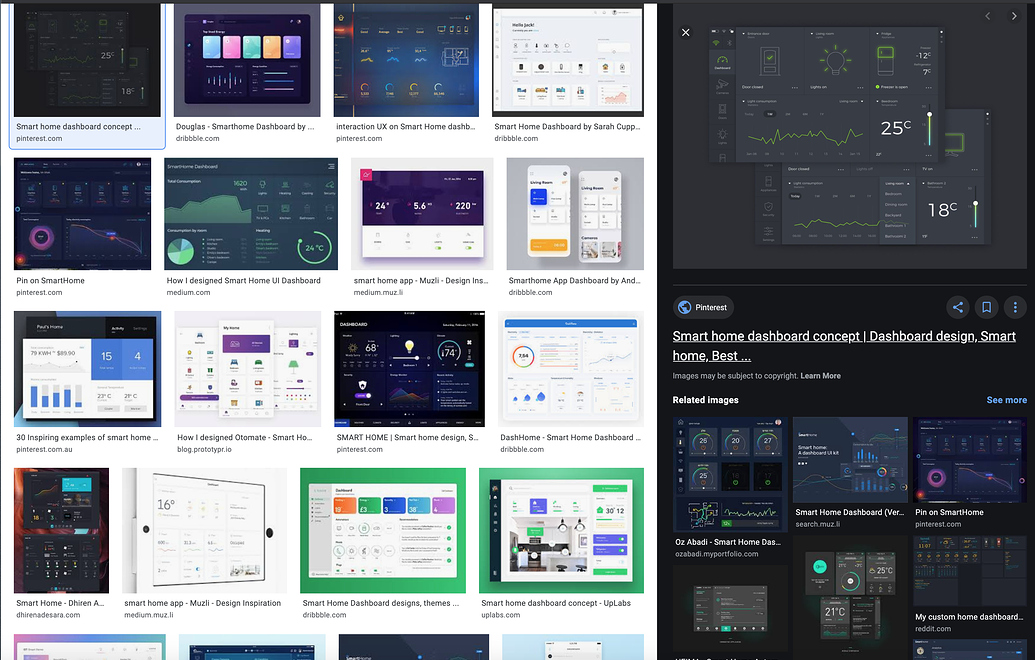Close the image preview panel
The height and width of the screenshot is (660, 1035).
pyautogui.click(x=685, y=32)
